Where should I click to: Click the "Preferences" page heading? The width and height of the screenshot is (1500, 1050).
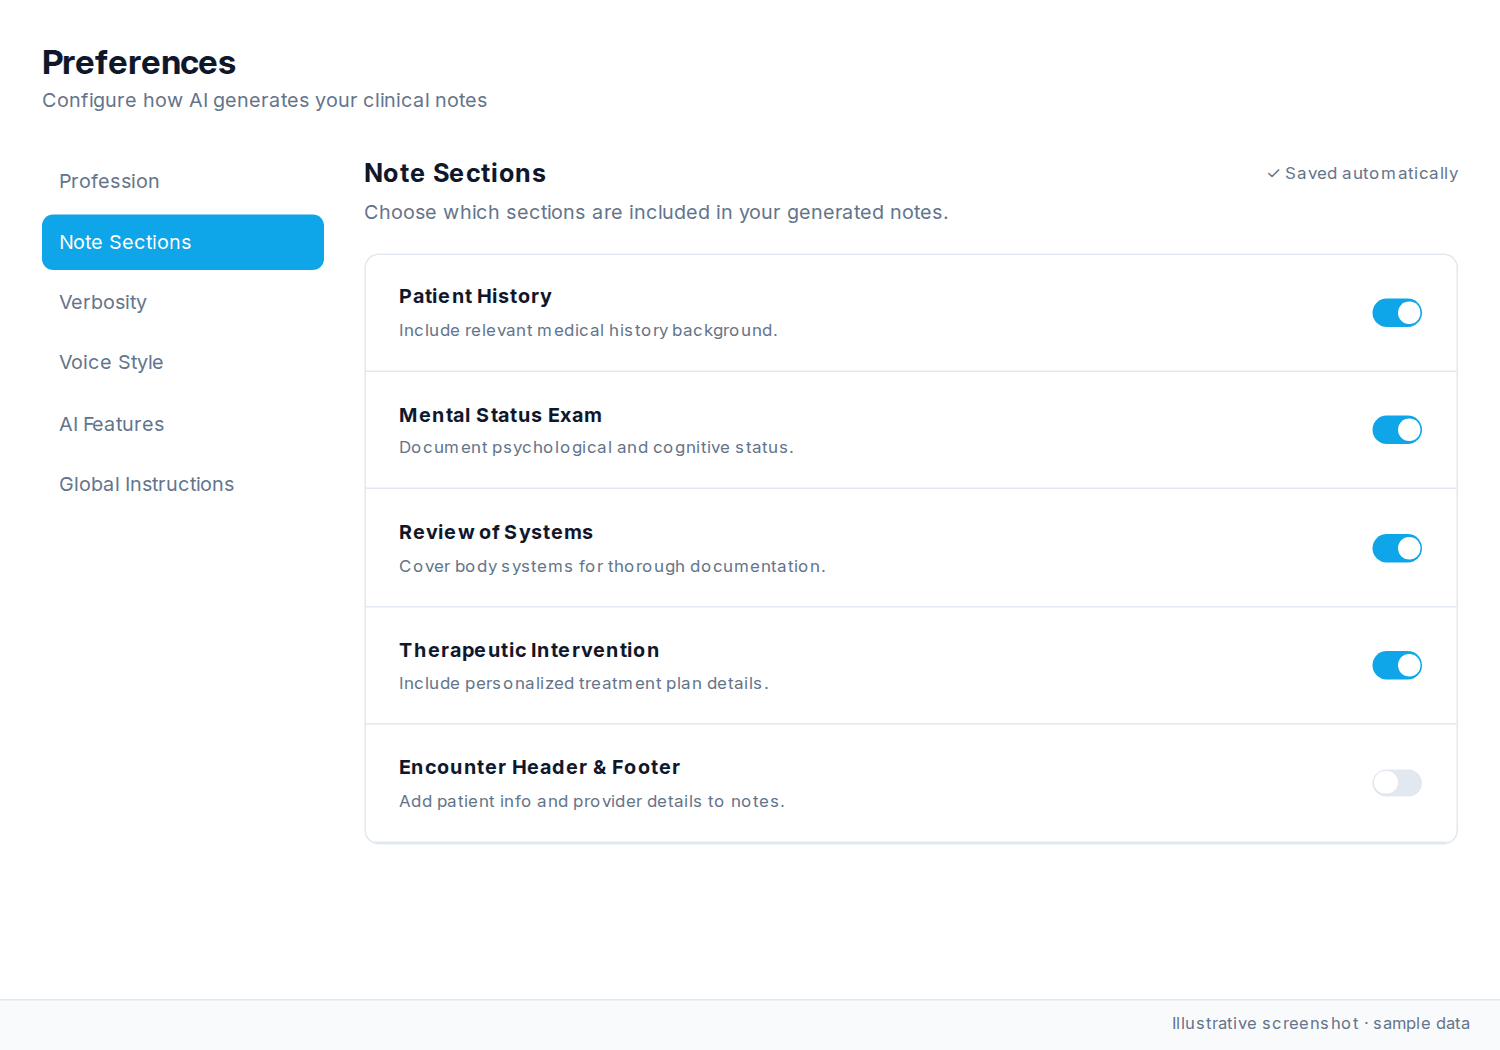(x=139, y=62)
